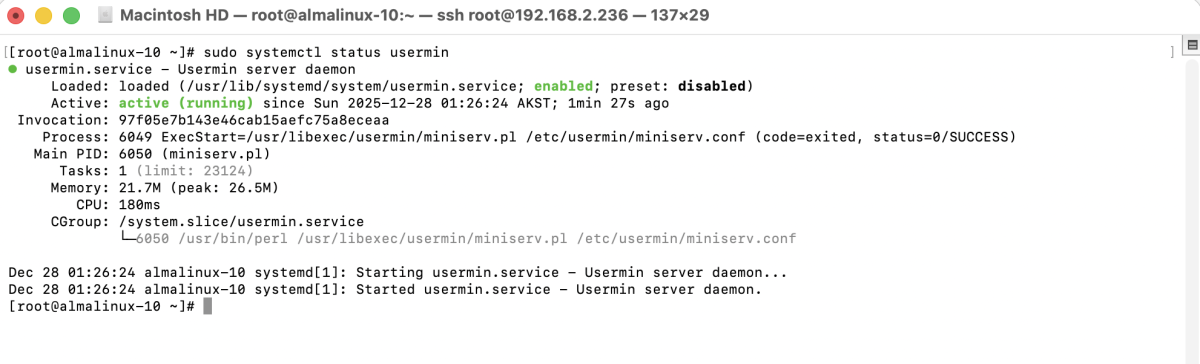Click the 'active (running)' status text

[186, 102]
